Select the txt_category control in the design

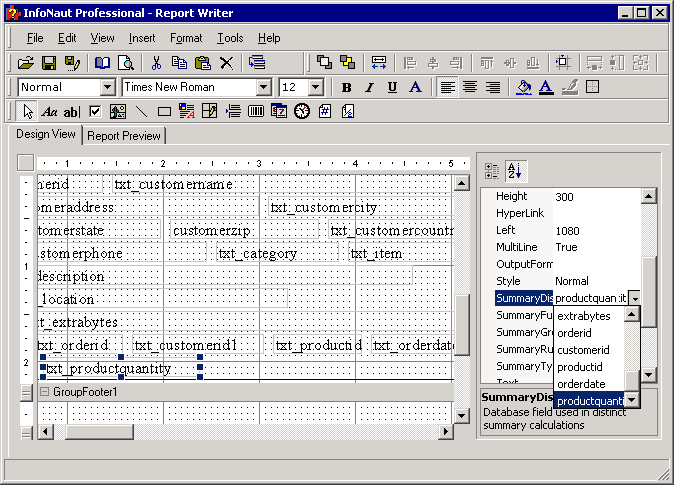pyautogui.click(x=277, y=253)
